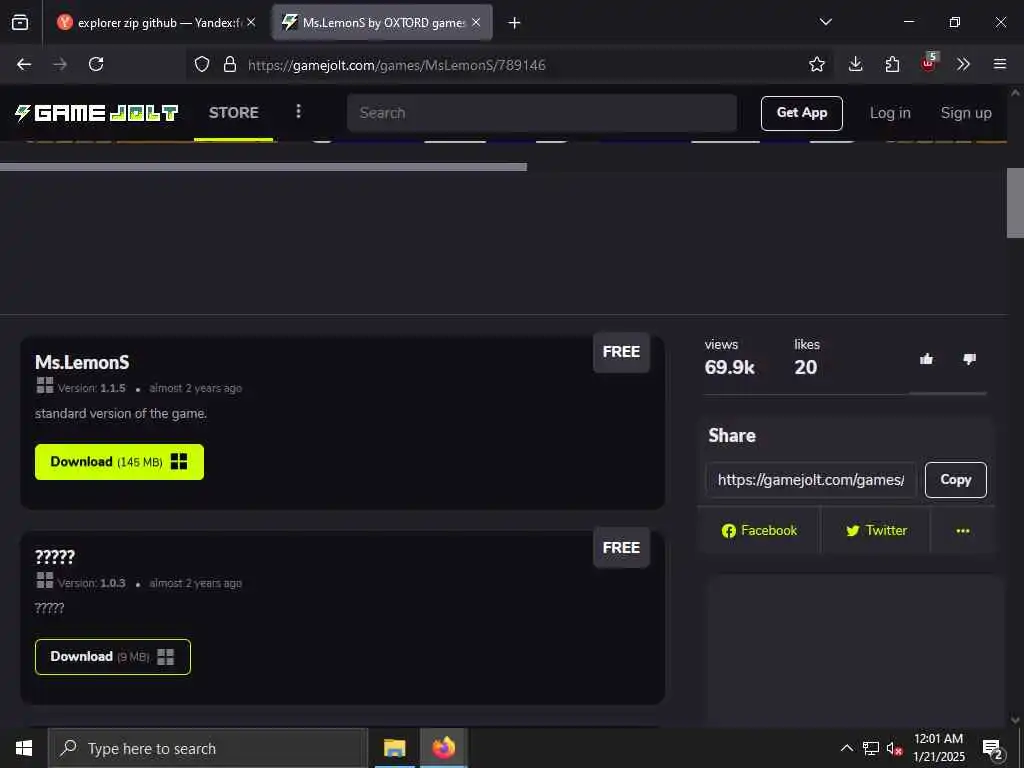The image size is (1024, 768).
Task: Open the taskbar clock and date
Action: (x=938, y=748)
